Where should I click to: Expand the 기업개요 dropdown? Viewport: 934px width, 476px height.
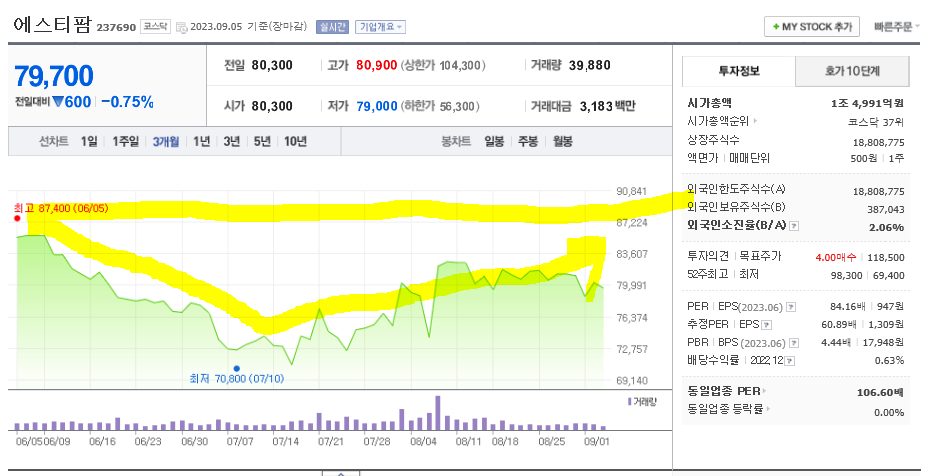point(381,27)
